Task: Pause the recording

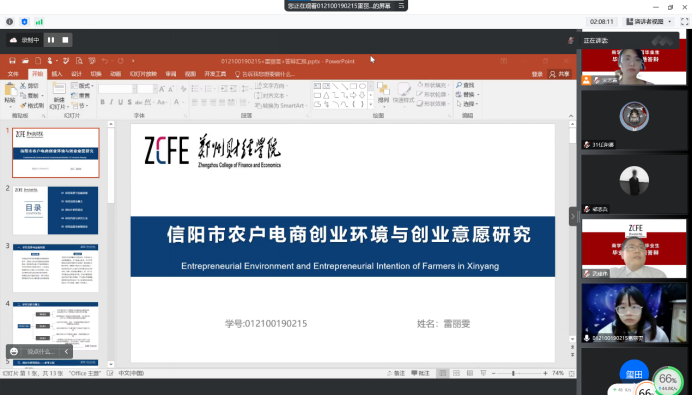Action: click(51, 40)
